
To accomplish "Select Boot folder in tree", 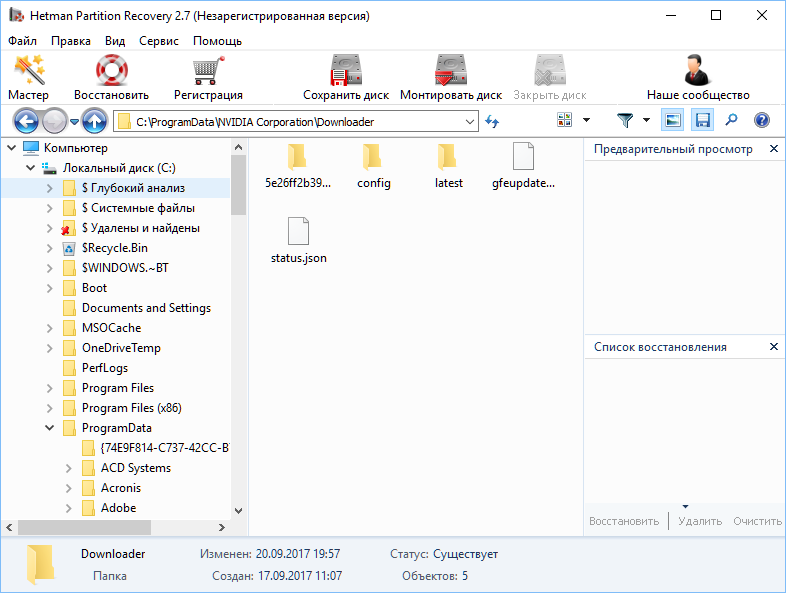I will 94,288.
